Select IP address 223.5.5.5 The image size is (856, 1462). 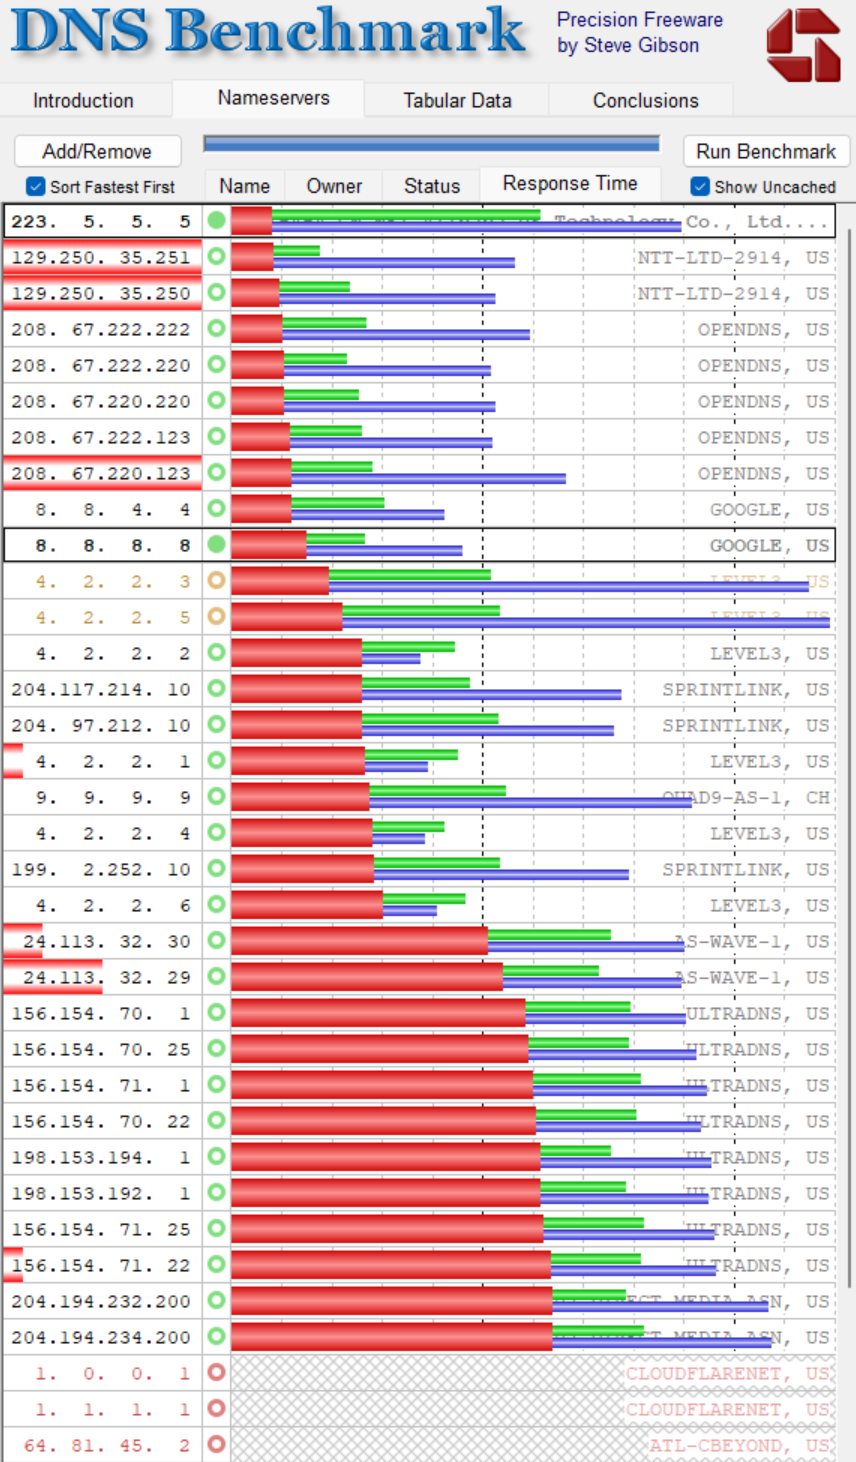click(x=101, y=221)
